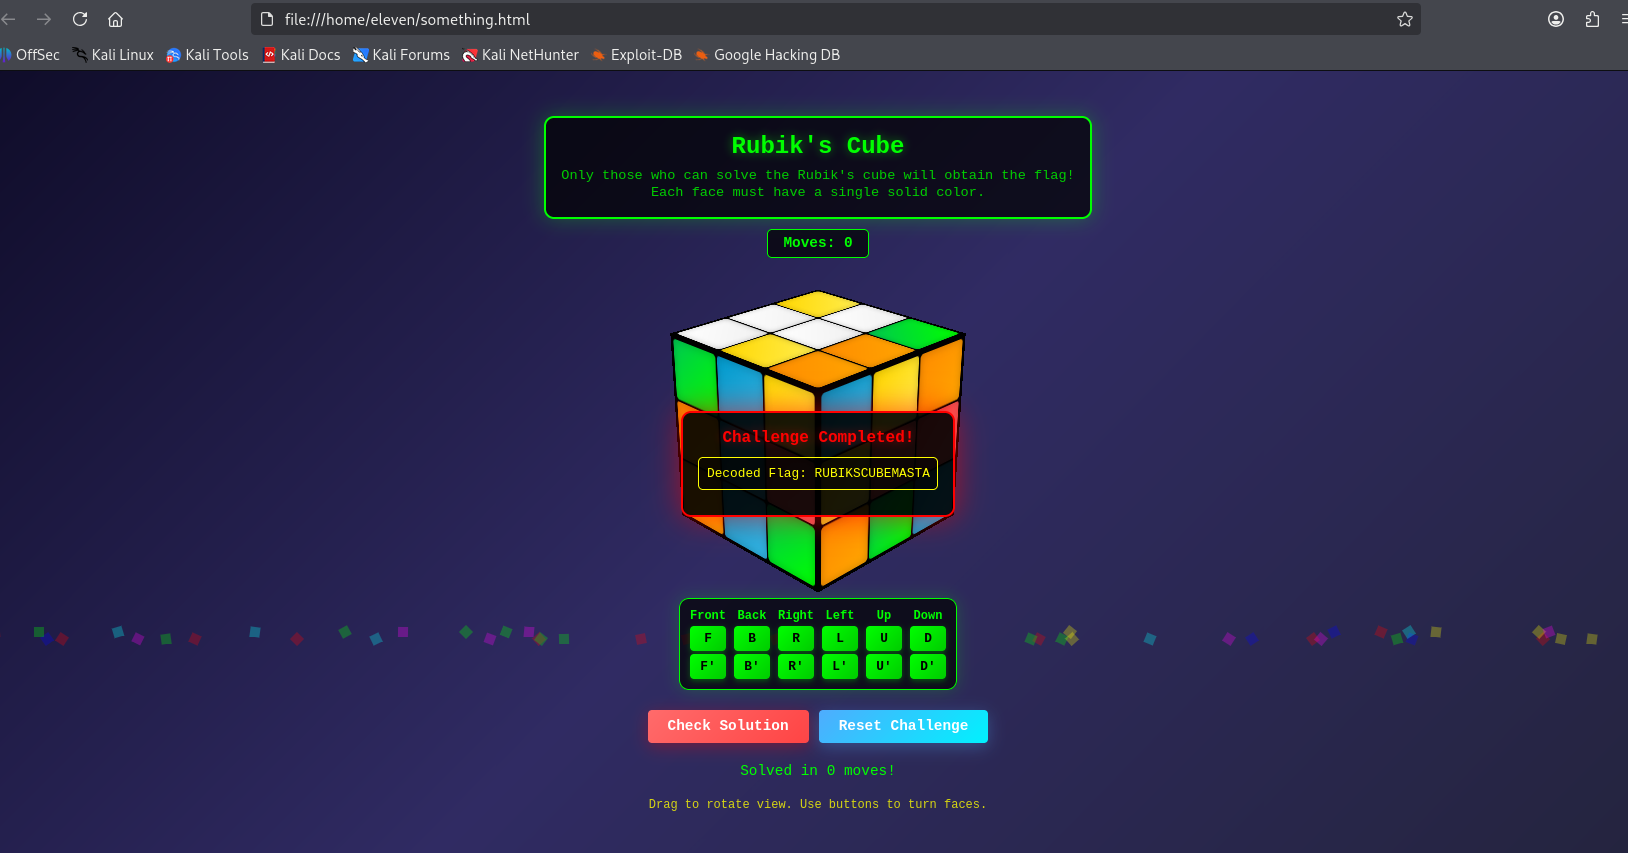The height and width of the screenshot is (853, 1628).
Task: Go to browser home page icon
Action: tap(115, 19)
